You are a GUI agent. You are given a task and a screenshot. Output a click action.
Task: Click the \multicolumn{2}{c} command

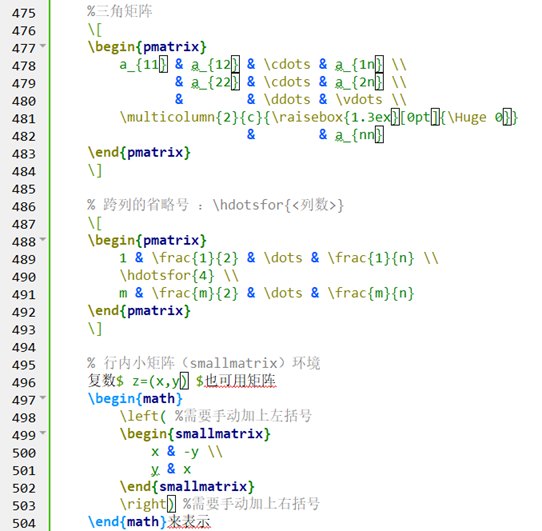[191, 118]
